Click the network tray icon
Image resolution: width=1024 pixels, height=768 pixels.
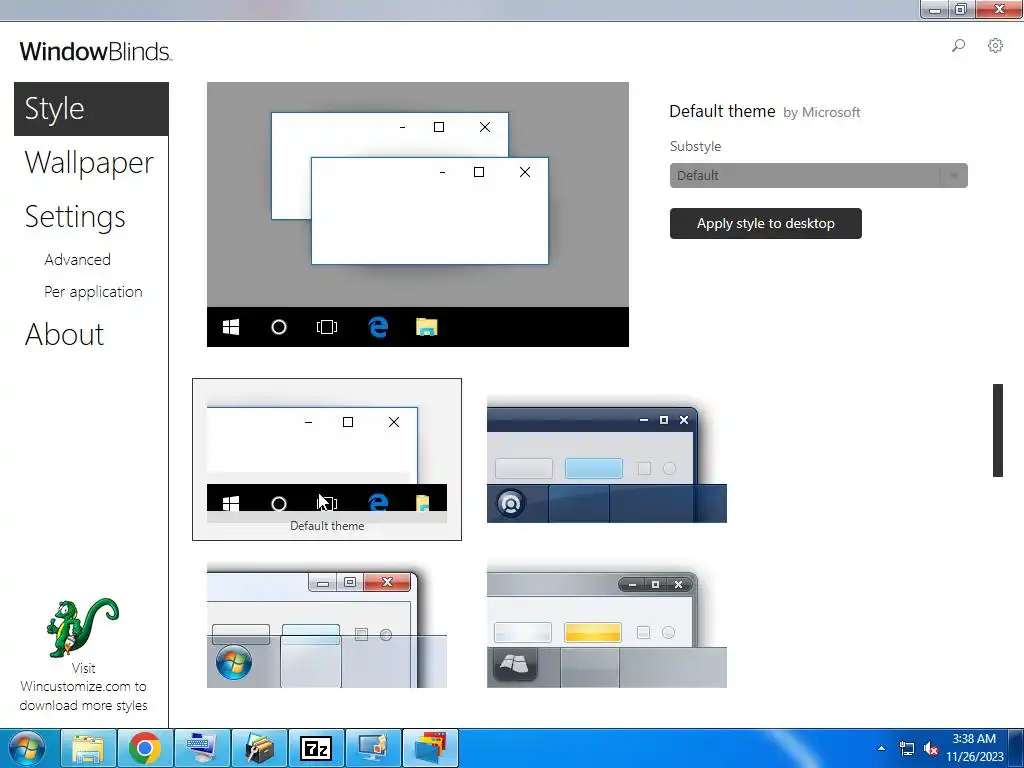pyautogui.click(x=907, y=748)
